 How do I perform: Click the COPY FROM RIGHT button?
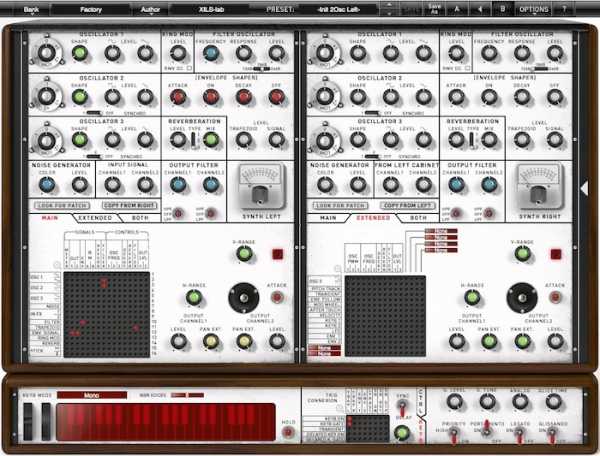point(130,205)
